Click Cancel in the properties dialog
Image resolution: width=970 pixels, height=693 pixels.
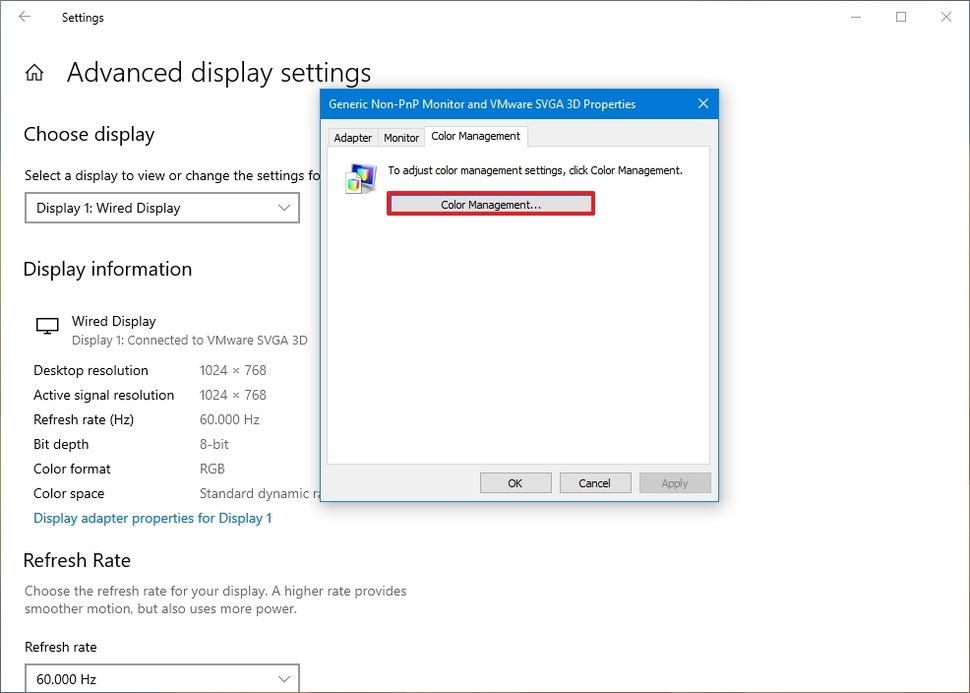pos(595,482)
